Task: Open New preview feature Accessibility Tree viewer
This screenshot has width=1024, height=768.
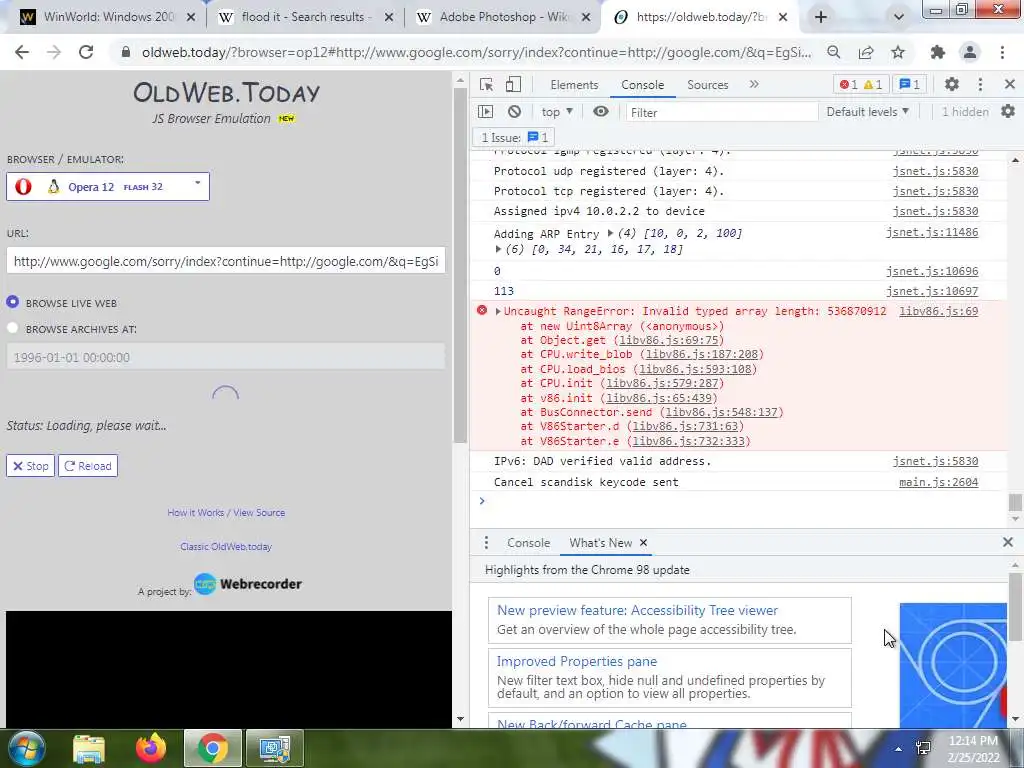Action: tap(637, 610)
